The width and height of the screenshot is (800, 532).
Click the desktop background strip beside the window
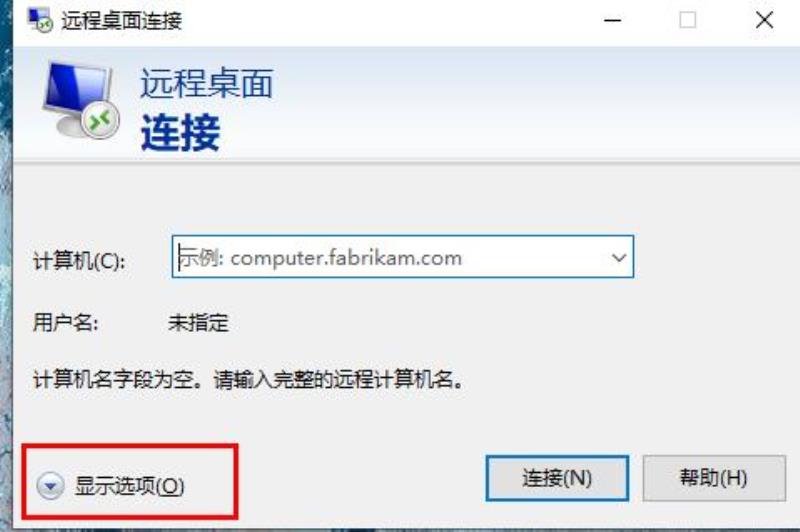click(6, 265)
